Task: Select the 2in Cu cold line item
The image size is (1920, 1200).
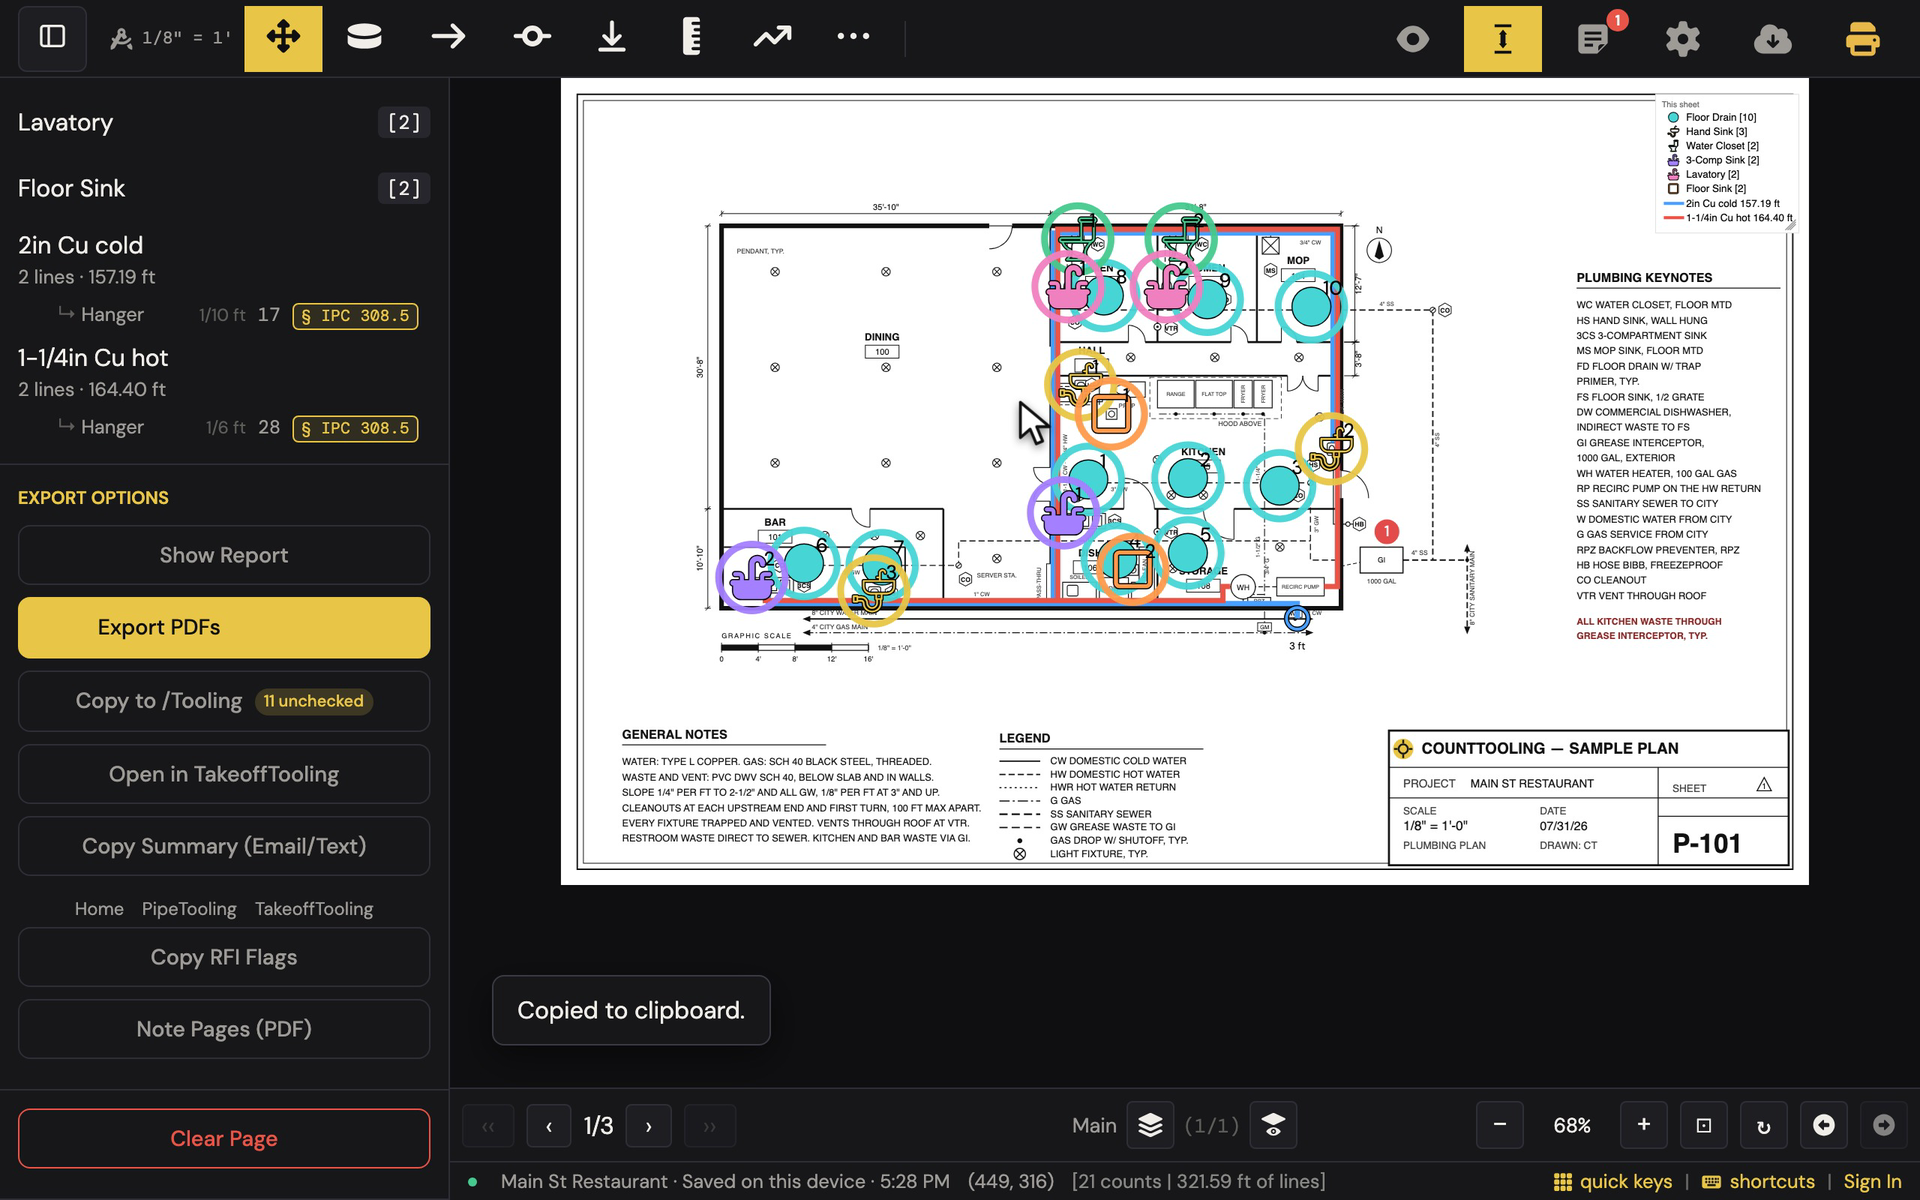Action: (224, 259)
